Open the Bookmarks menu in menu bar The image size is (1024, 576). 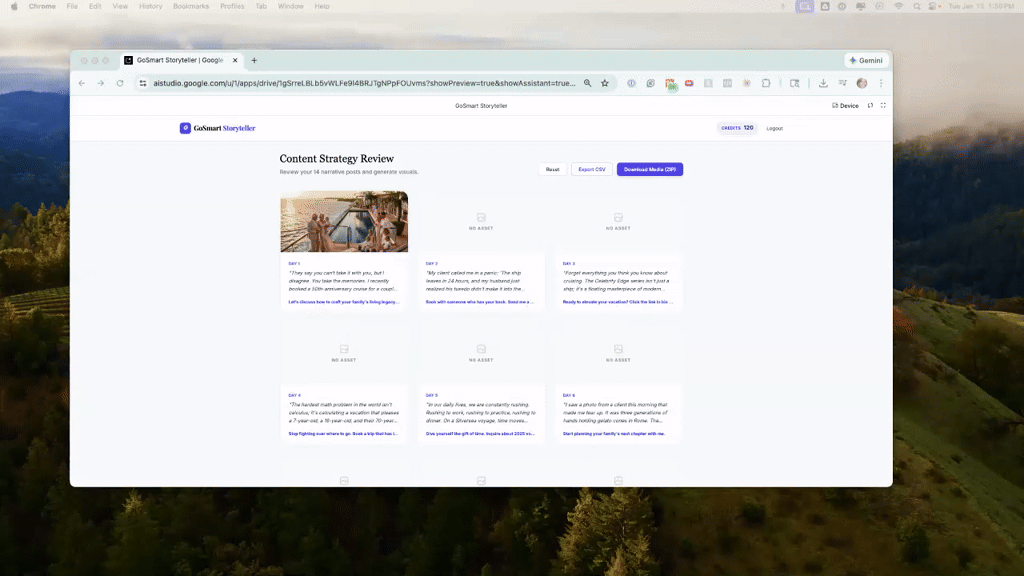pos(190,6)
